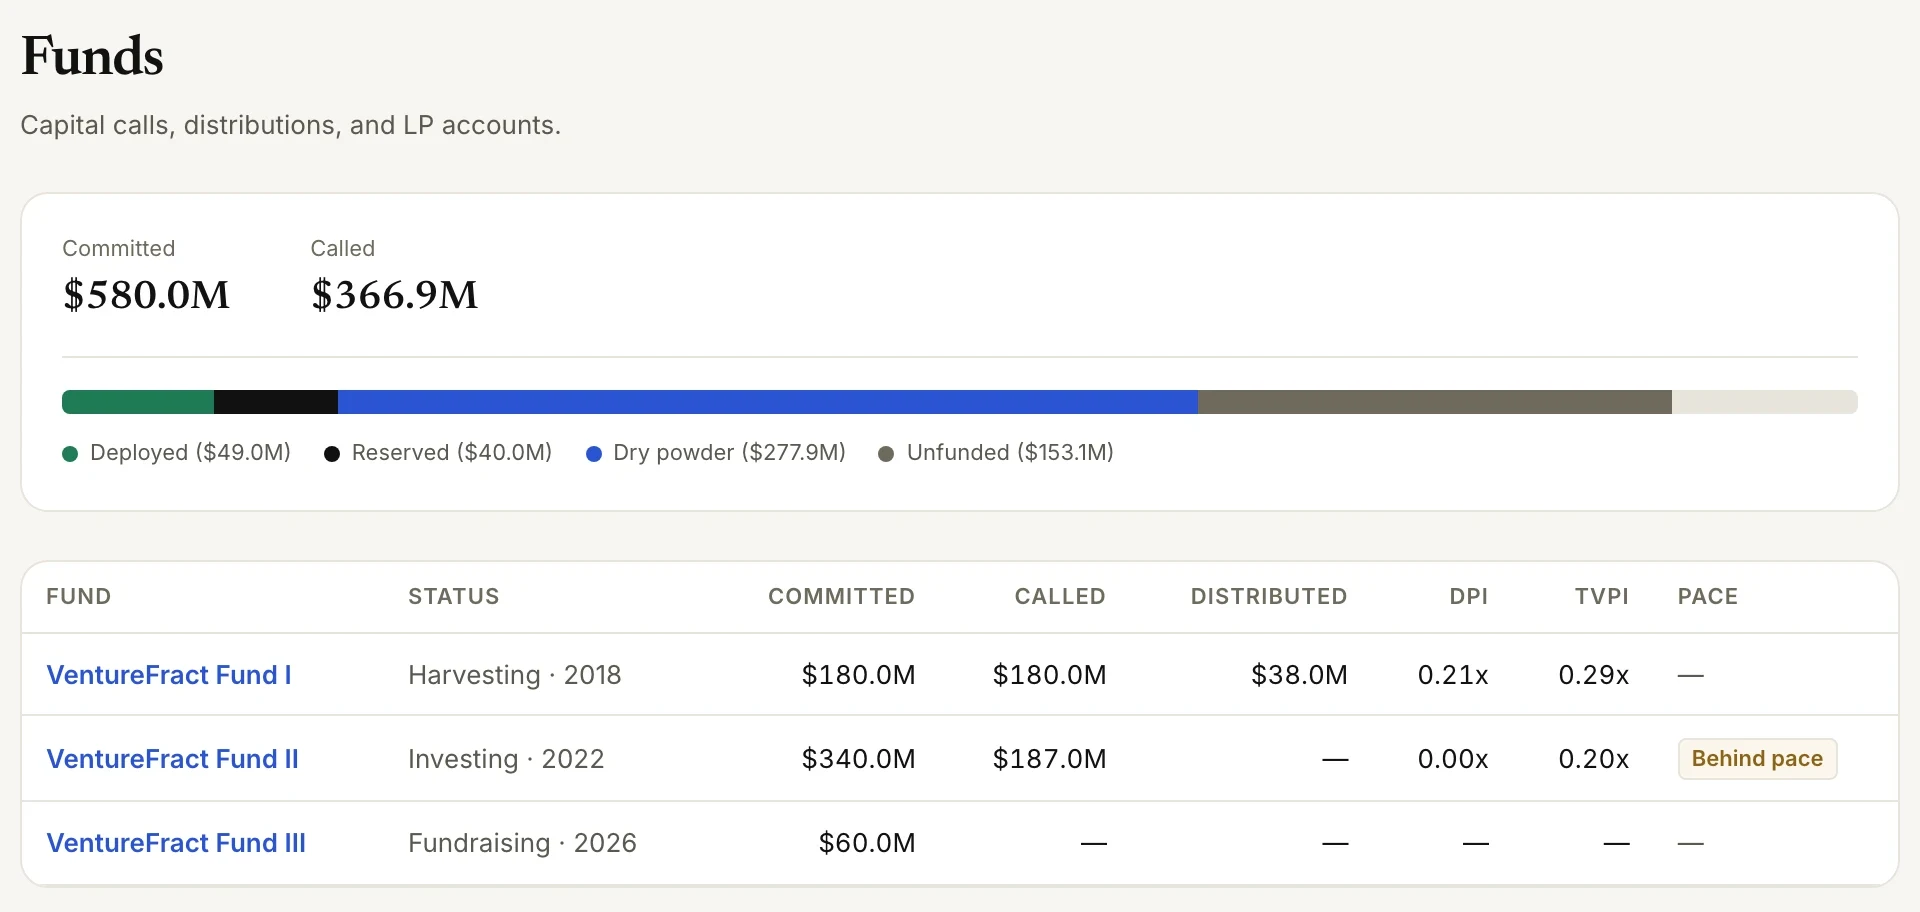Click the $366.9M Called total

(x=394, y=295)
